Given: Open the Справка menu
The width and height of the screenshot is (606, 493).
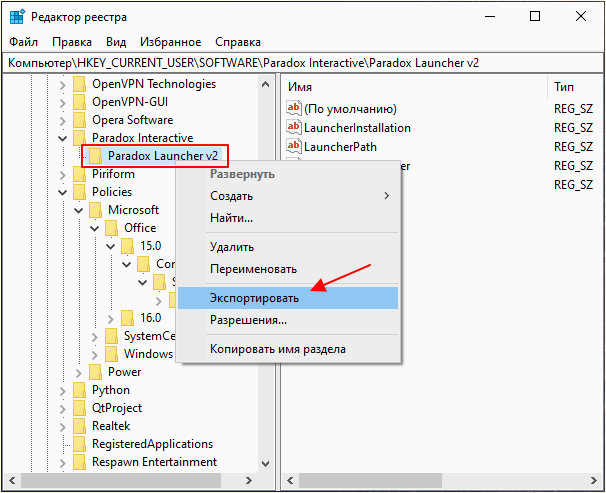Looking at the screenshot, I should click(238, 42).
